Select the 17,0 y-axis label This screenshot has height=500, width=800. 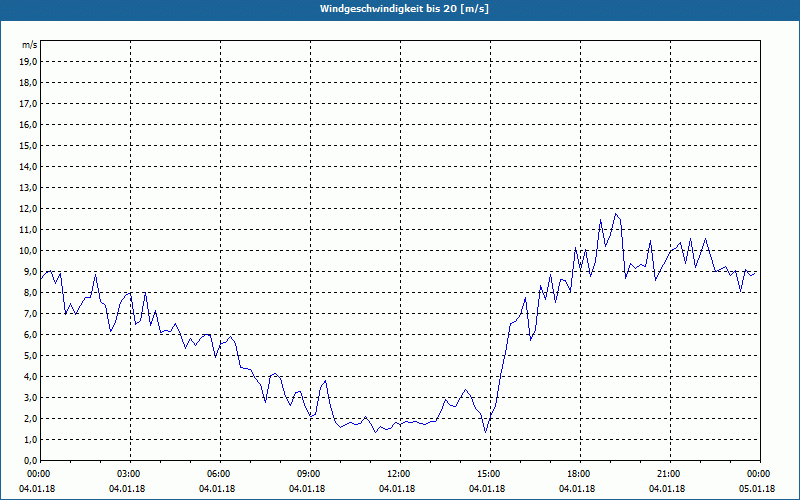tap(28, 104)
